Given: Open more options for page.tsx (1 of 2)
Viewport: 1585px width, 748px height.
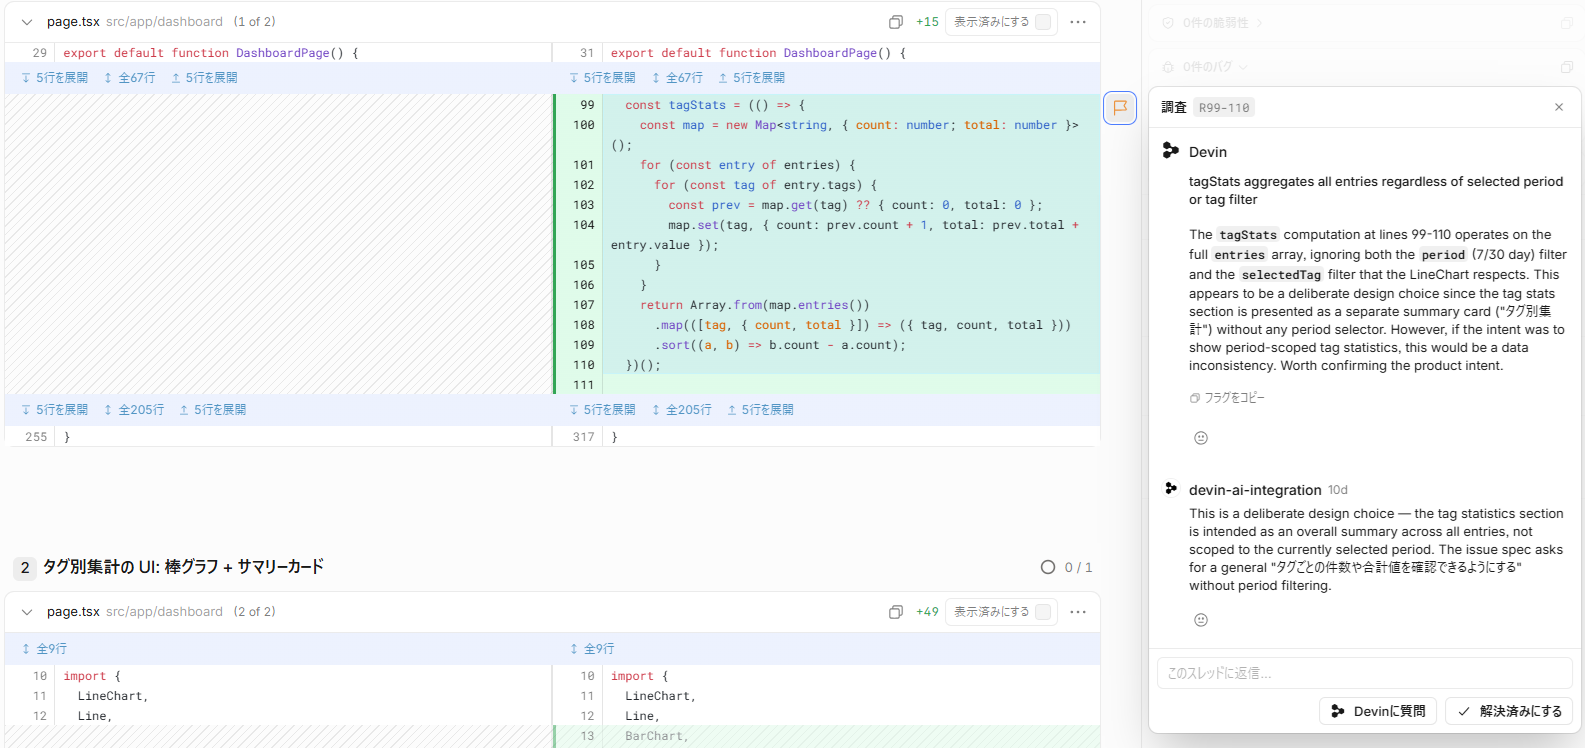Looking at the screenshot, I should [1078, 22].
